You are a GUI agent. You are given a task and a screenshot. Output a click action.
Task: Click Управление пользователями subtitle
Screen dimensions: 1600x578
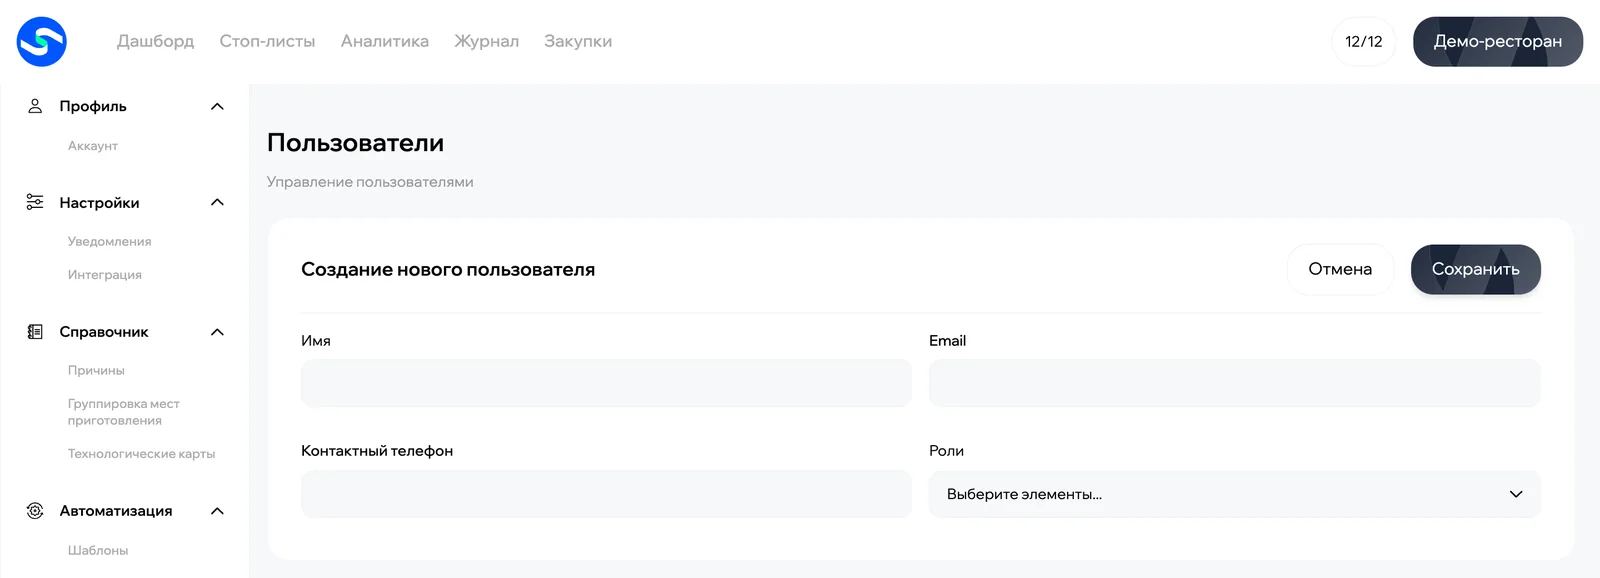tap(370, 182)
